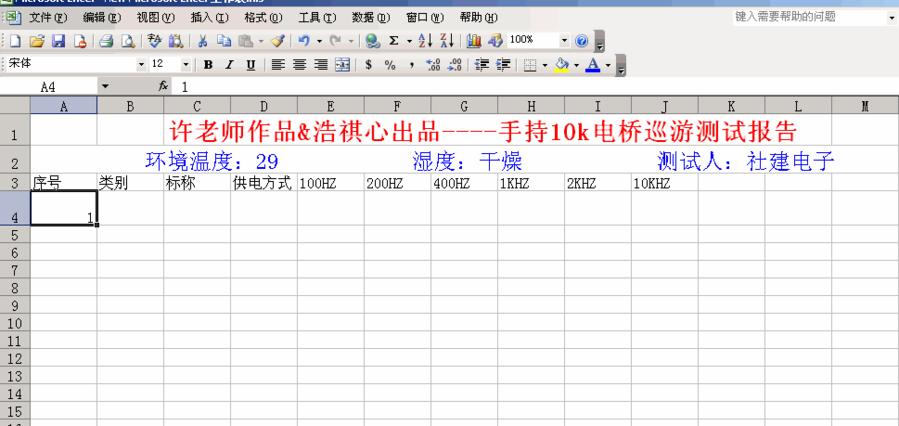
Task: Create a new blank workbook
Action: [x=15, y=41]
